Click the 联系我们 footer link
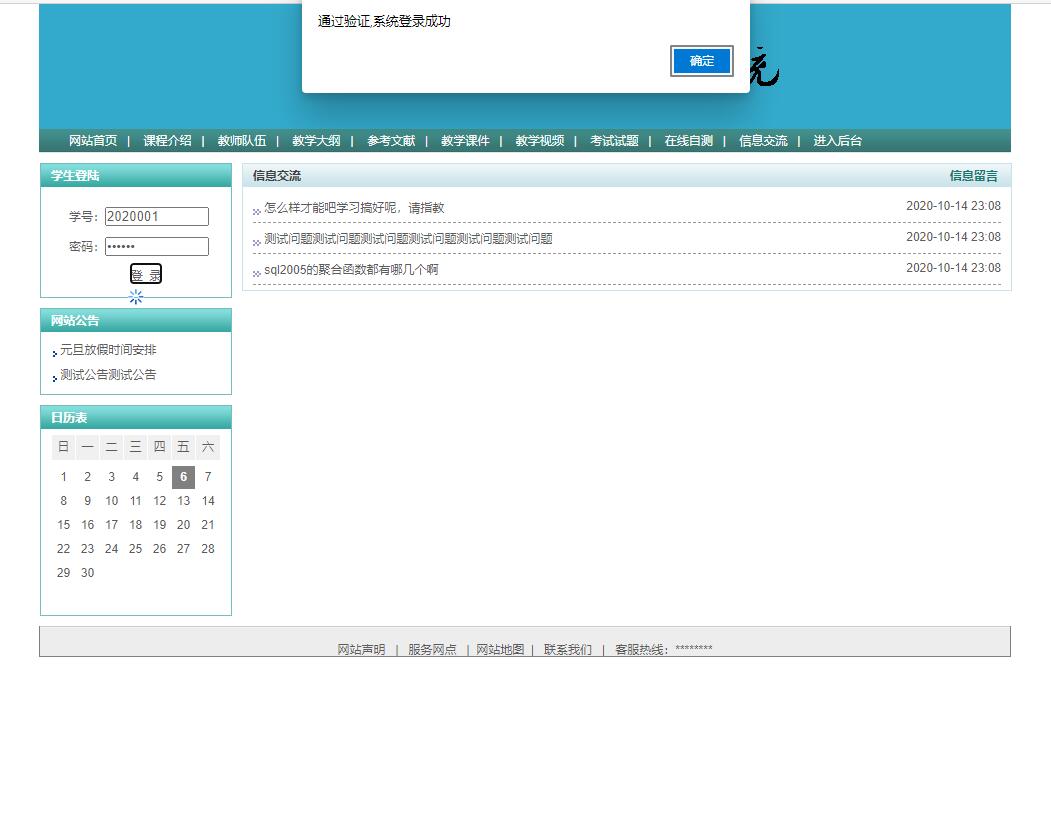Screen dimensions: 1051x817 [566, 648]
